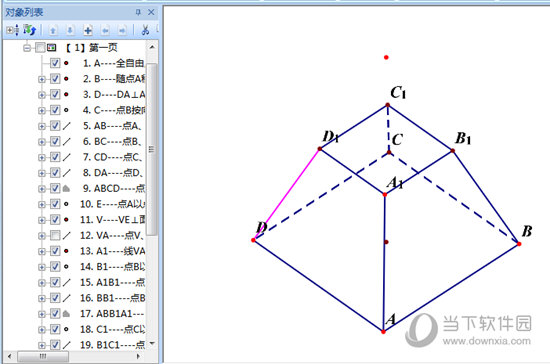Toggle the checkbox for 第一页
This screenshot has width=550, height=364.
(40, 47)
